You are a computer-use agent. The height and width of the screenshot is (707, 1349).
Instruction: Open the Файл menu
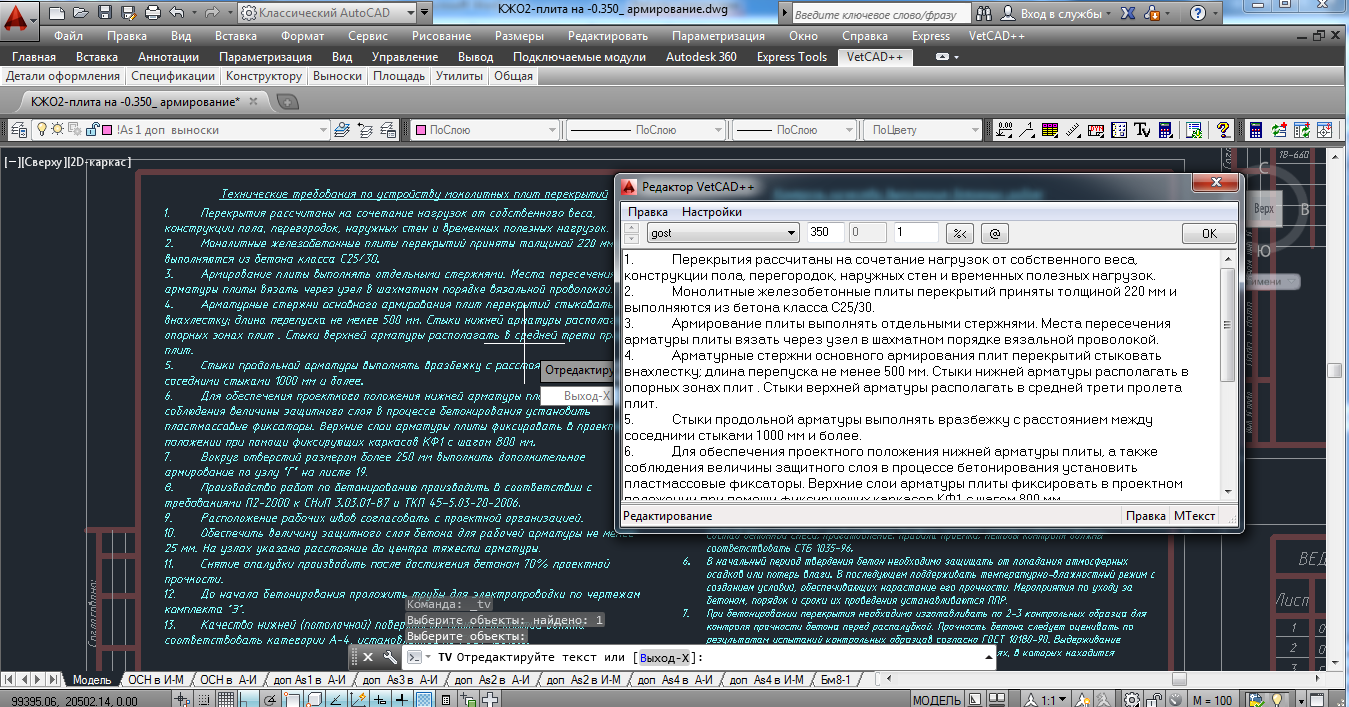[x=69, y=36]
